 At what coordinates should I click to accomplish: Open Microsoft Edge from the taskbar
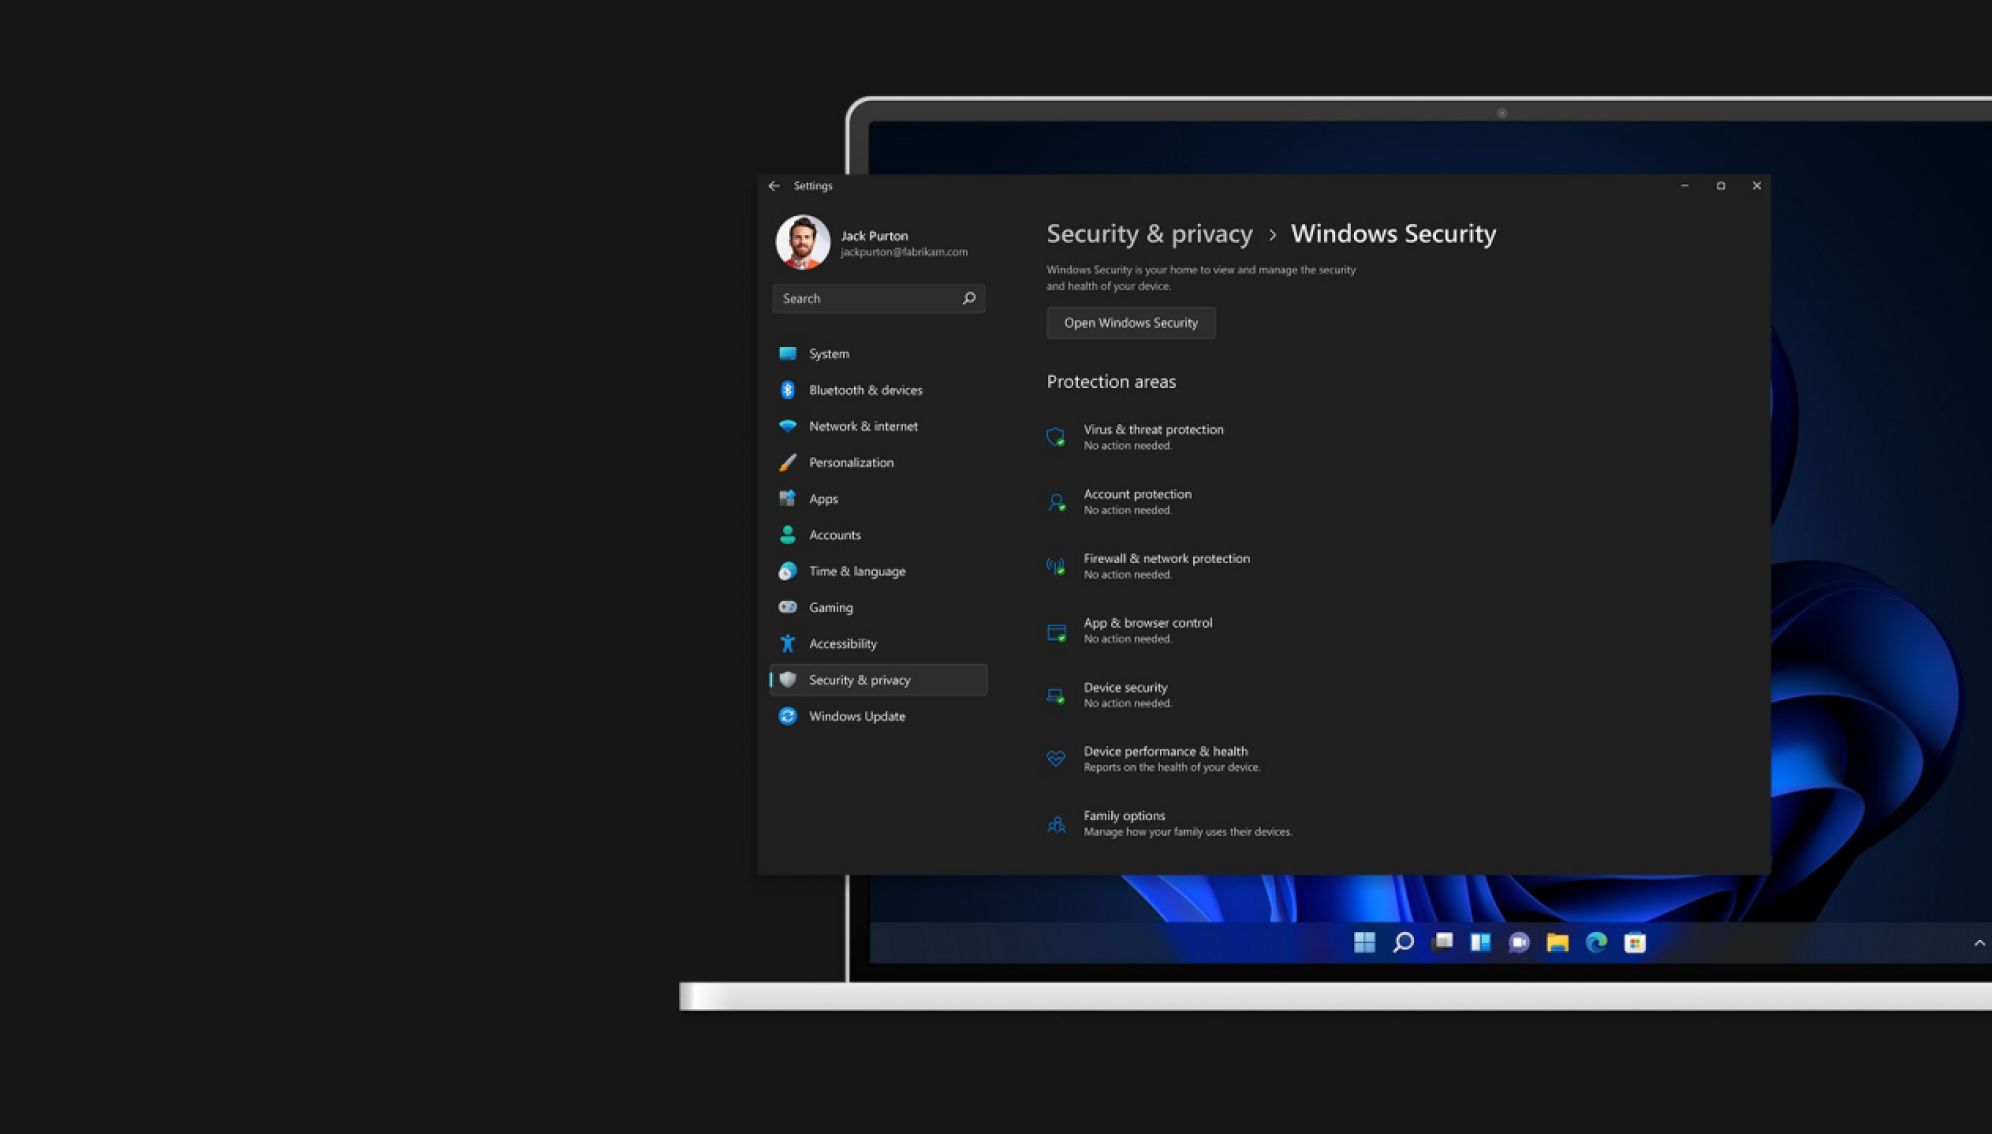pyautogui.click(x=1596, y=942)
